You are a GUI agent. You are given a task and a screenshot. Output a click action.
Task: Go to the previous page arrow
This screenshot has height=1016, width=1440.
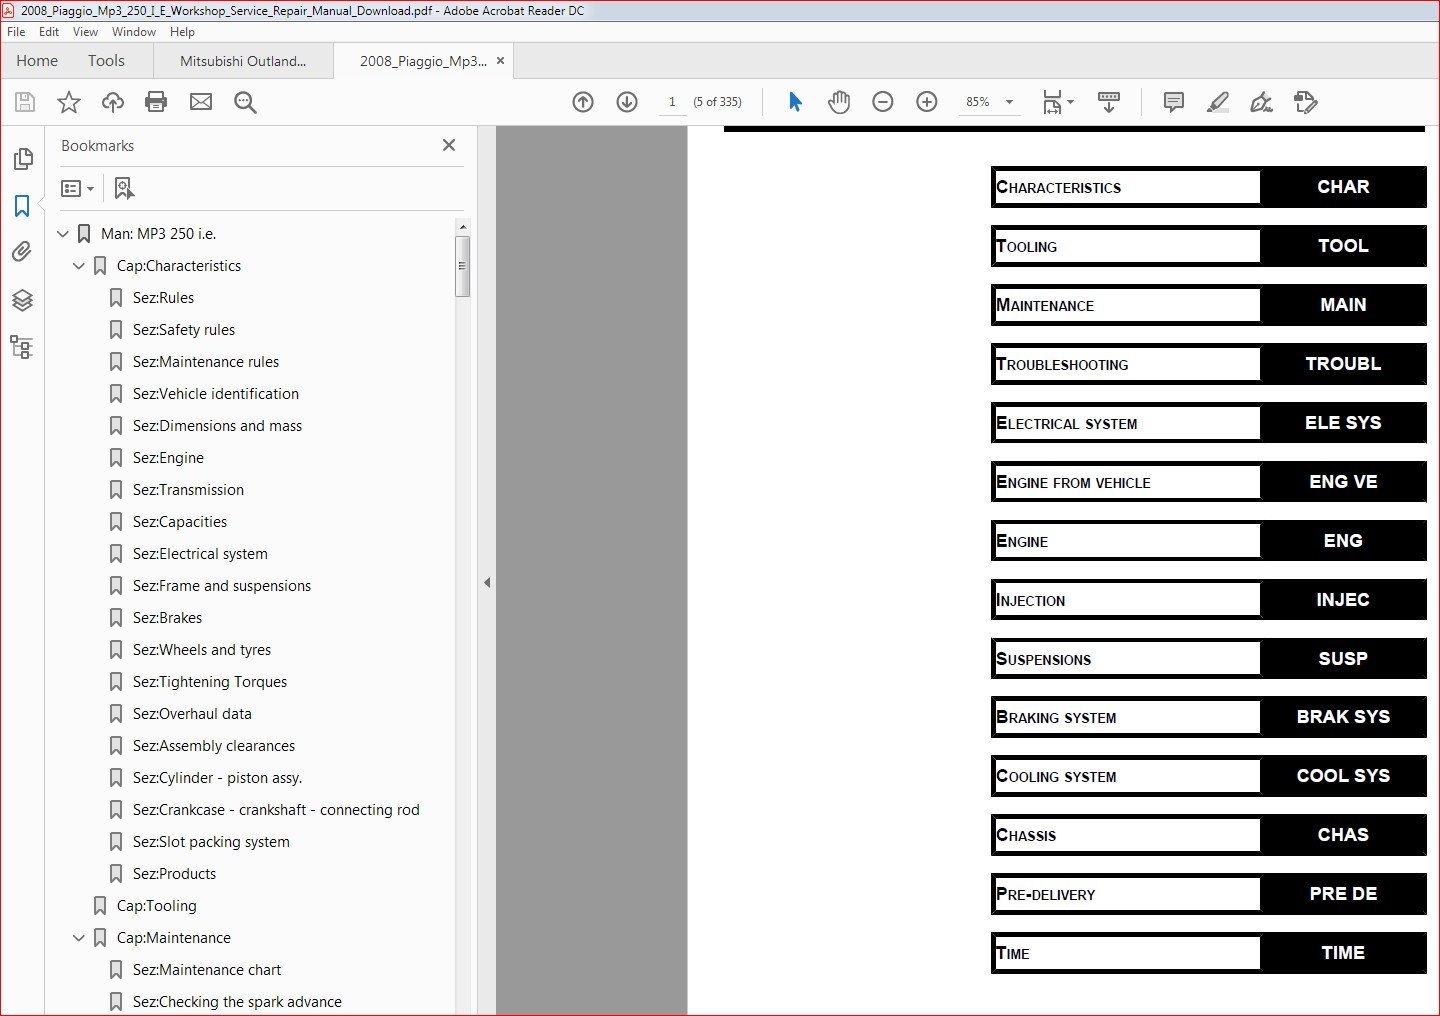pos(583,102)
